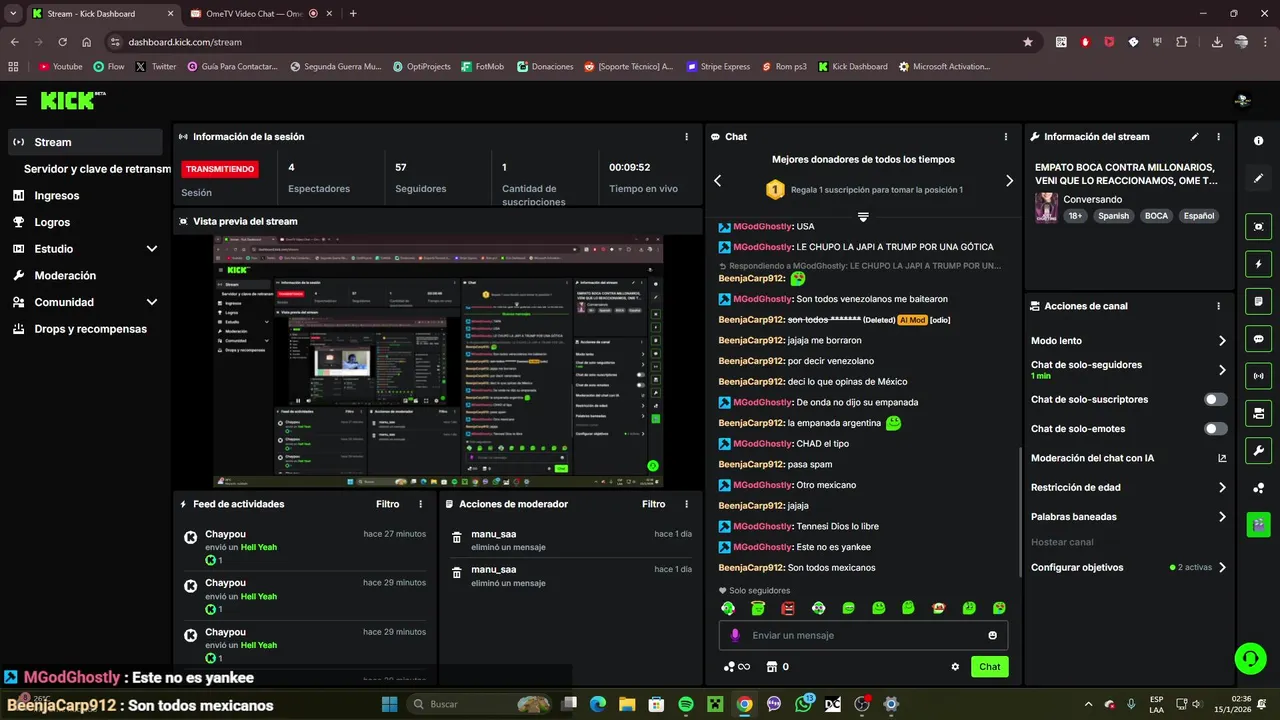Click the green support headset button
This screenshot has width=1280, height=720.
1249,658
